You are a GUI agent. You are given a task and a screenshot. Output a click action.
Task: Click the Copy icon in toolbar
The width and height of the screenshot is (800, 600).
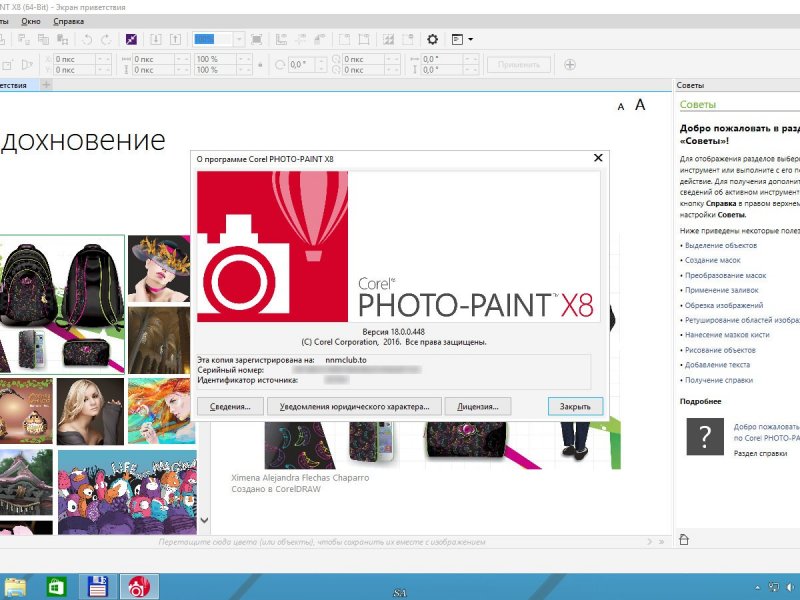43,39
